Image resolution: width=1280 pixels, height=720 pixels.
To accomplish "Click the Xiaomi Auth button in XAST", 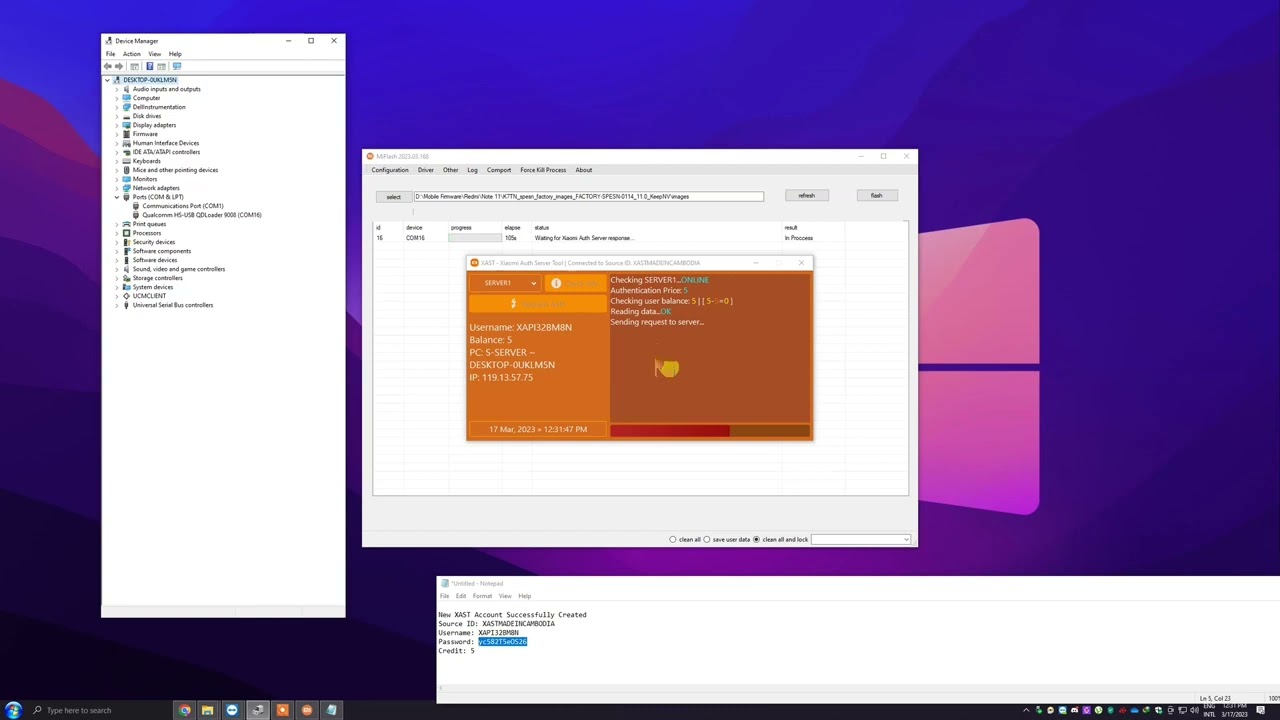I will click(538, 304).
